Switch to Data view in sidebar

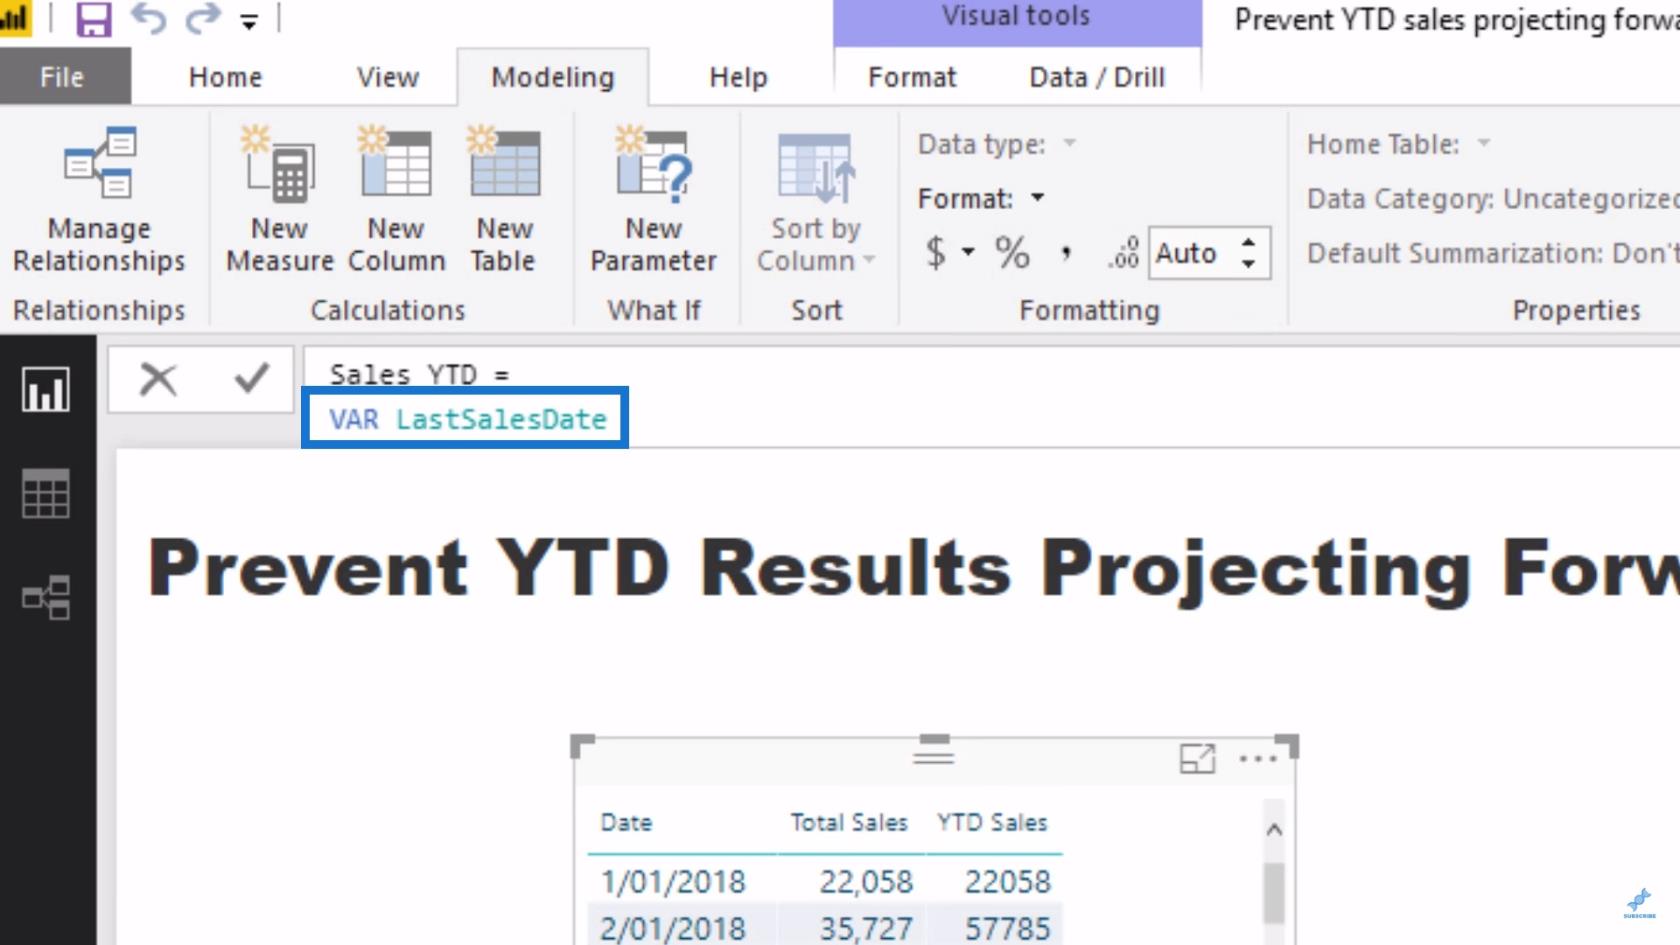coord(46,493)
